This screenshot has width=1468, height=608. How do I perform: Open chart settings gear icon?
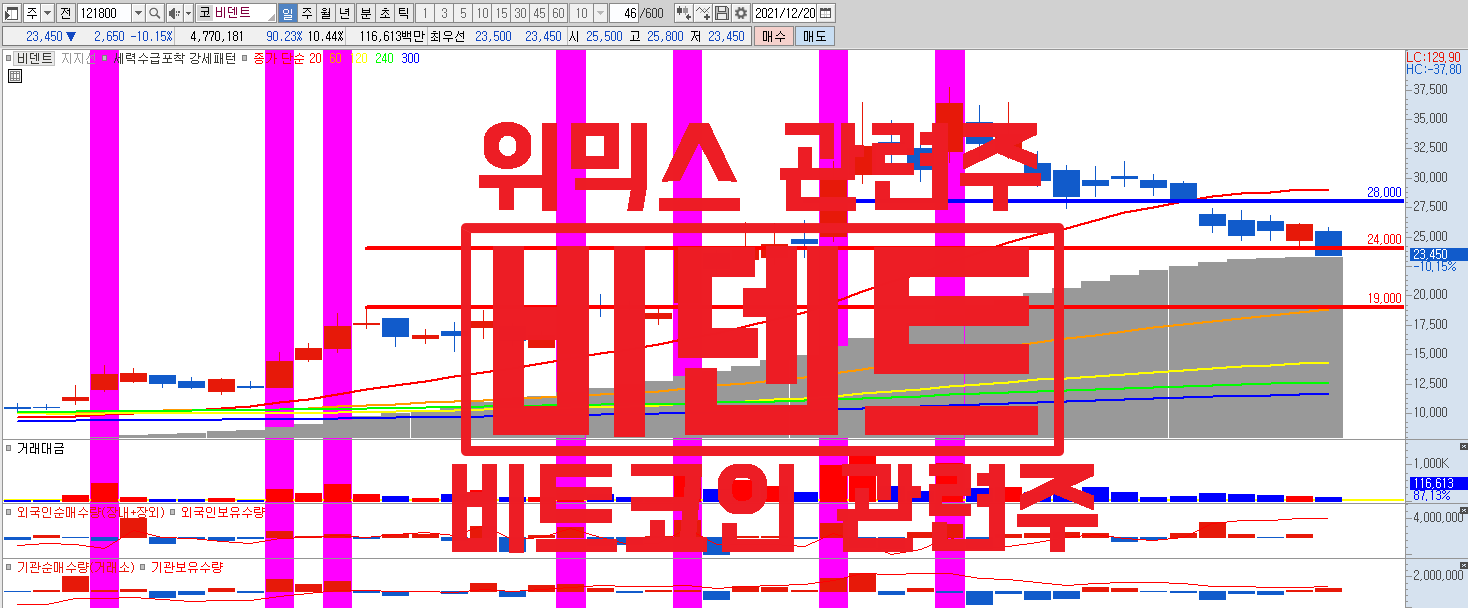click(740, 13)
